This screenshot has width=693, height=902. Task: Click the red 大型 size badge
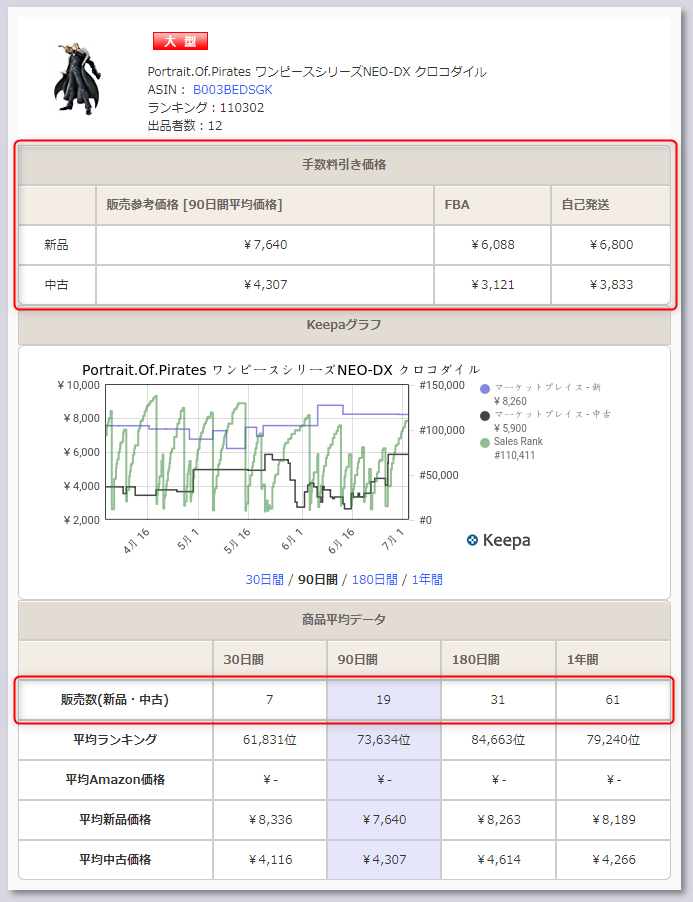180,41
